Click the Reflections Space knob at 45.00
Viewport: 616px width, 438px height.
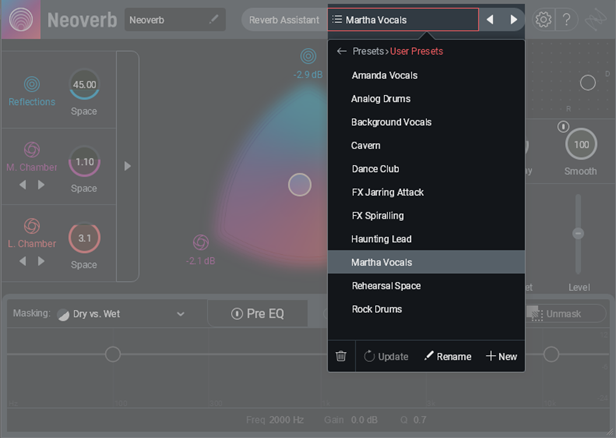point(84,84)
